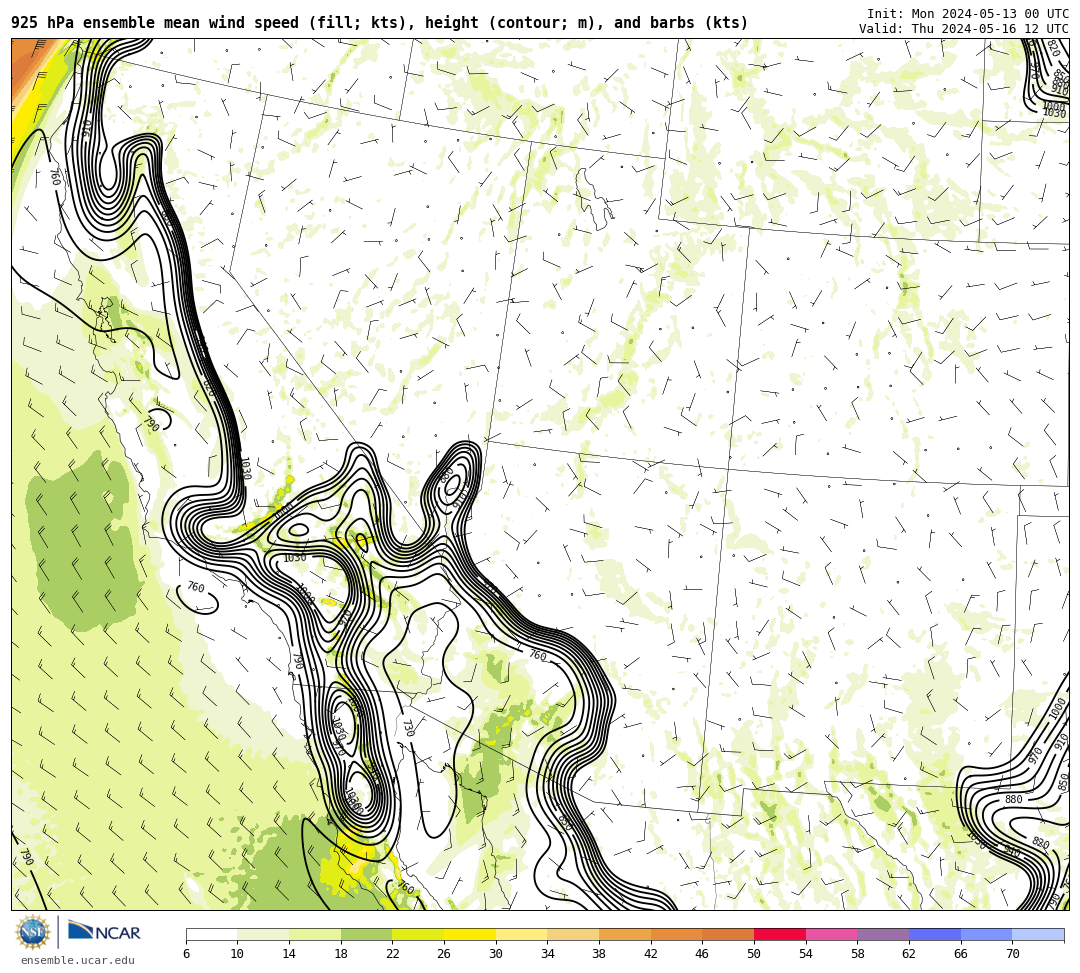The height and width of the screenshot is (973, 1080).
Task: Click the colorbar tick label 22
Action: (x=393, y=954)
